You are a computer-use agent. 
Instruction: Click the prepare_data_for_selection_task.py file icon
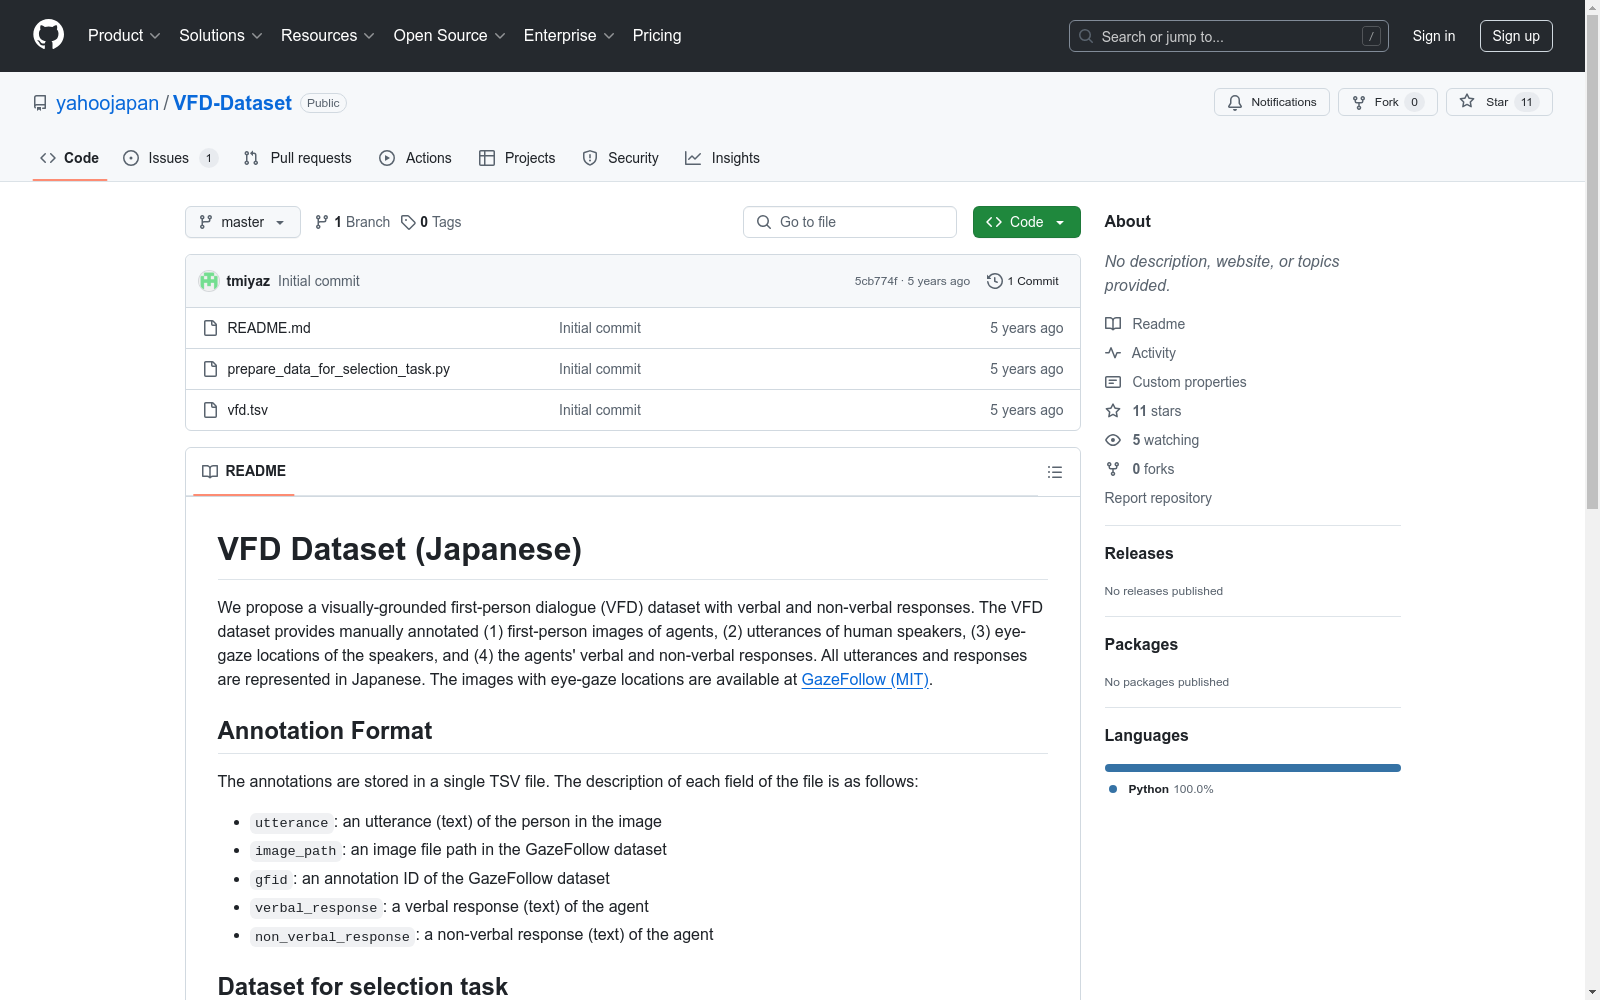coord(210,369)
